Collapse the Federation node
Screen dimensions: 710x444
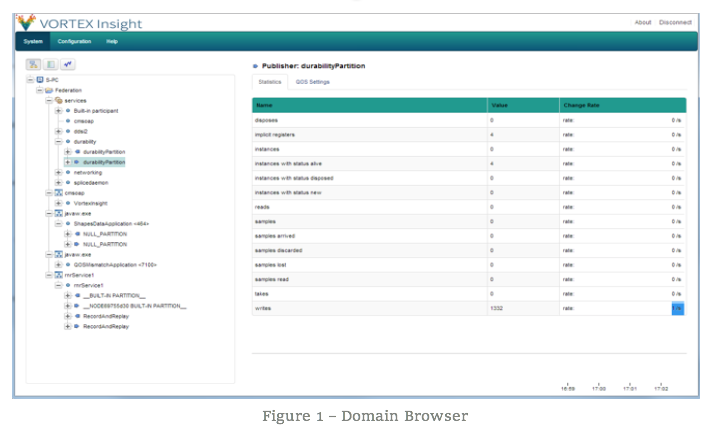(x=40, y=90)
